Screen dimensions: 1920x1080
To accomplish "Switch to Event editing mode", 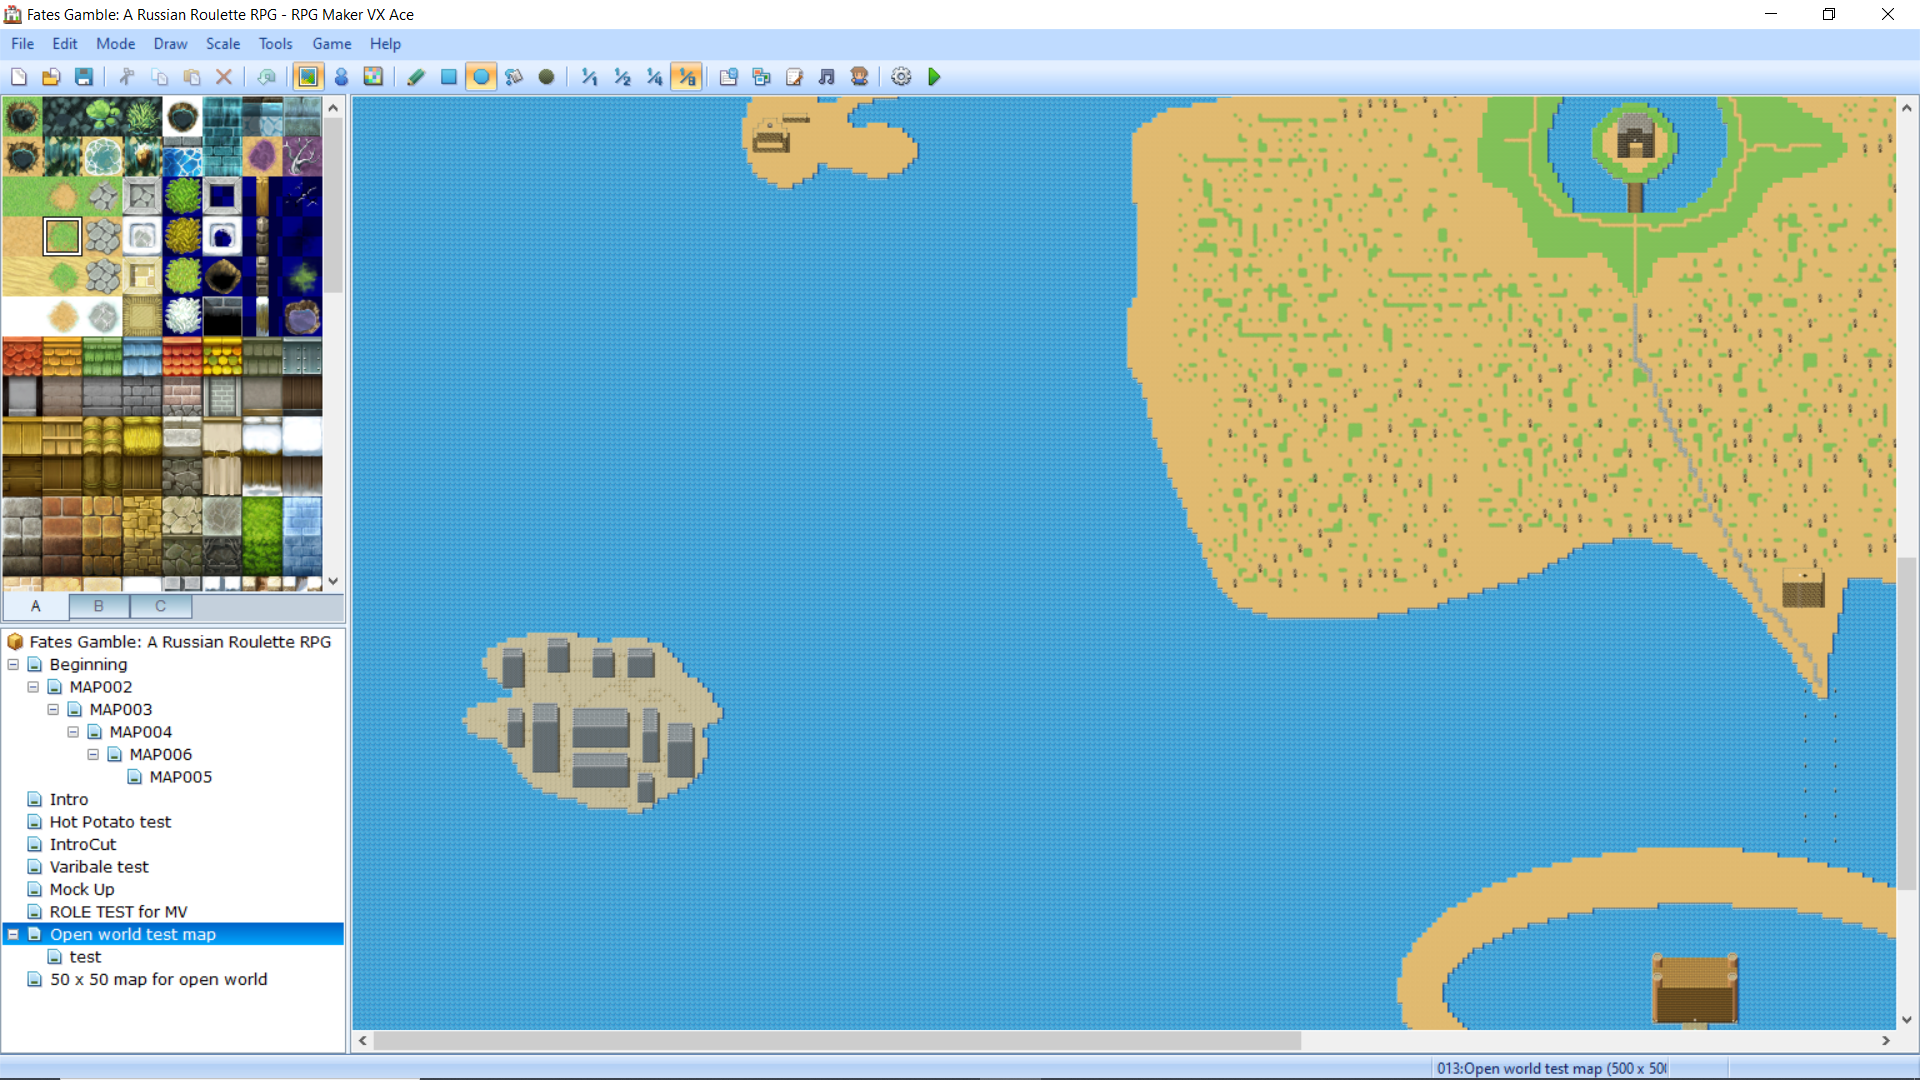I will click(x=341, y=77).
